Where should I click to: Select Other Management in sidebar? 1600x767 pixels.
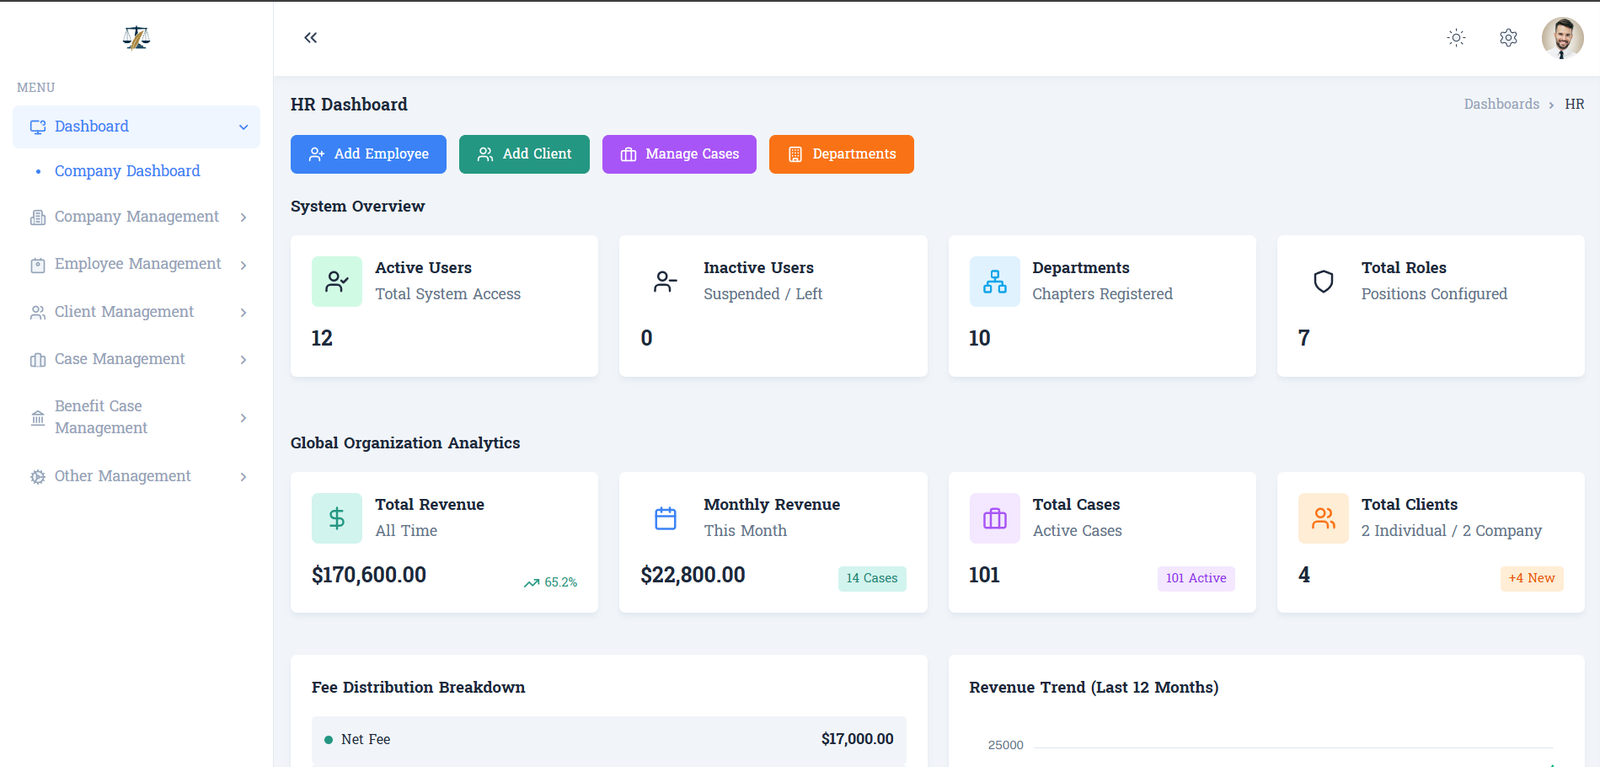pyautogui.click(x=122, y=477)
